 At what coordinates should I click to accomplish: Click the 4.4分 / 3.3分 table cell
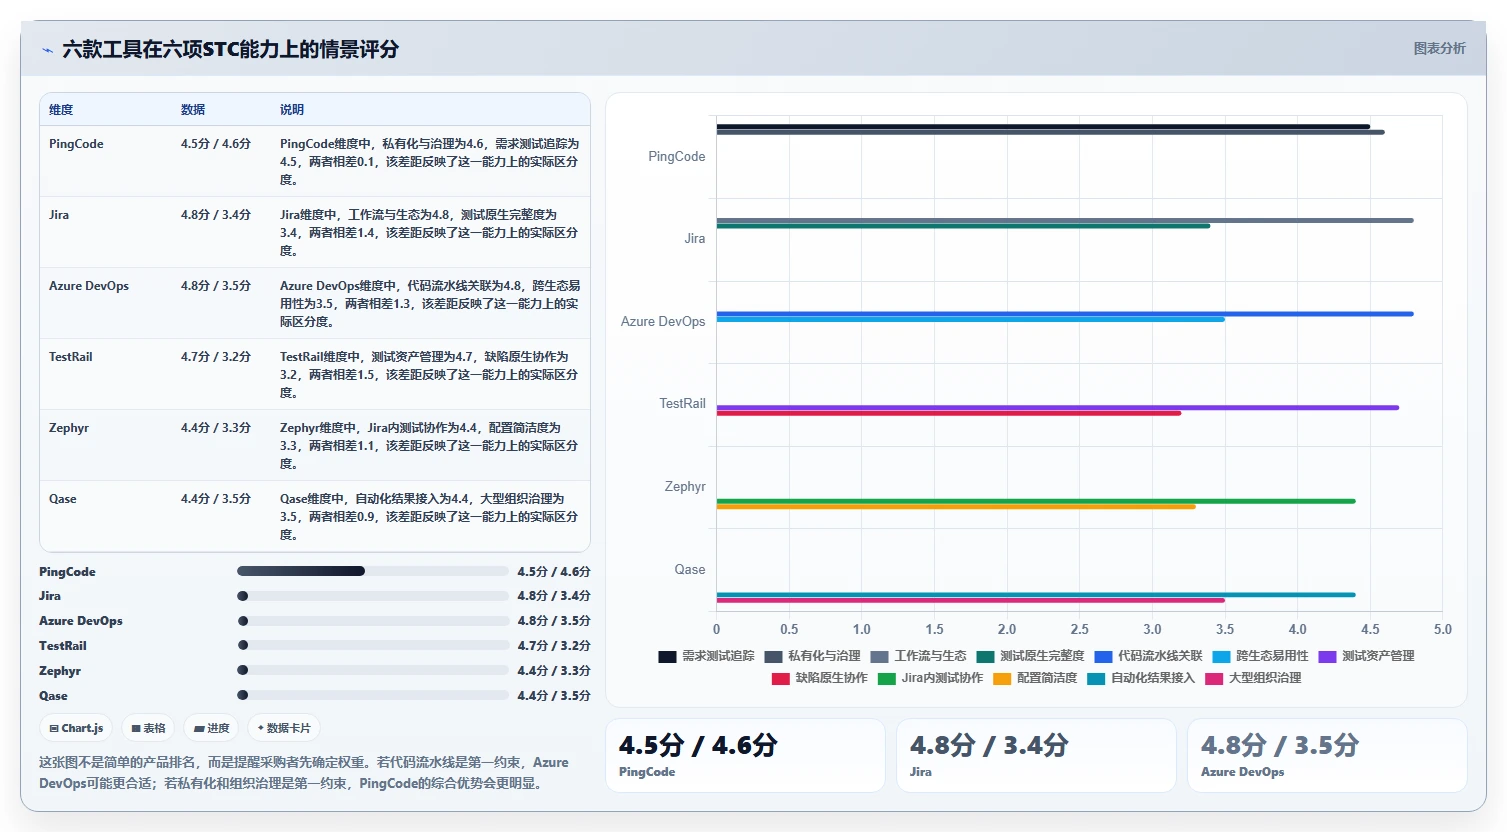click(216, 428)
